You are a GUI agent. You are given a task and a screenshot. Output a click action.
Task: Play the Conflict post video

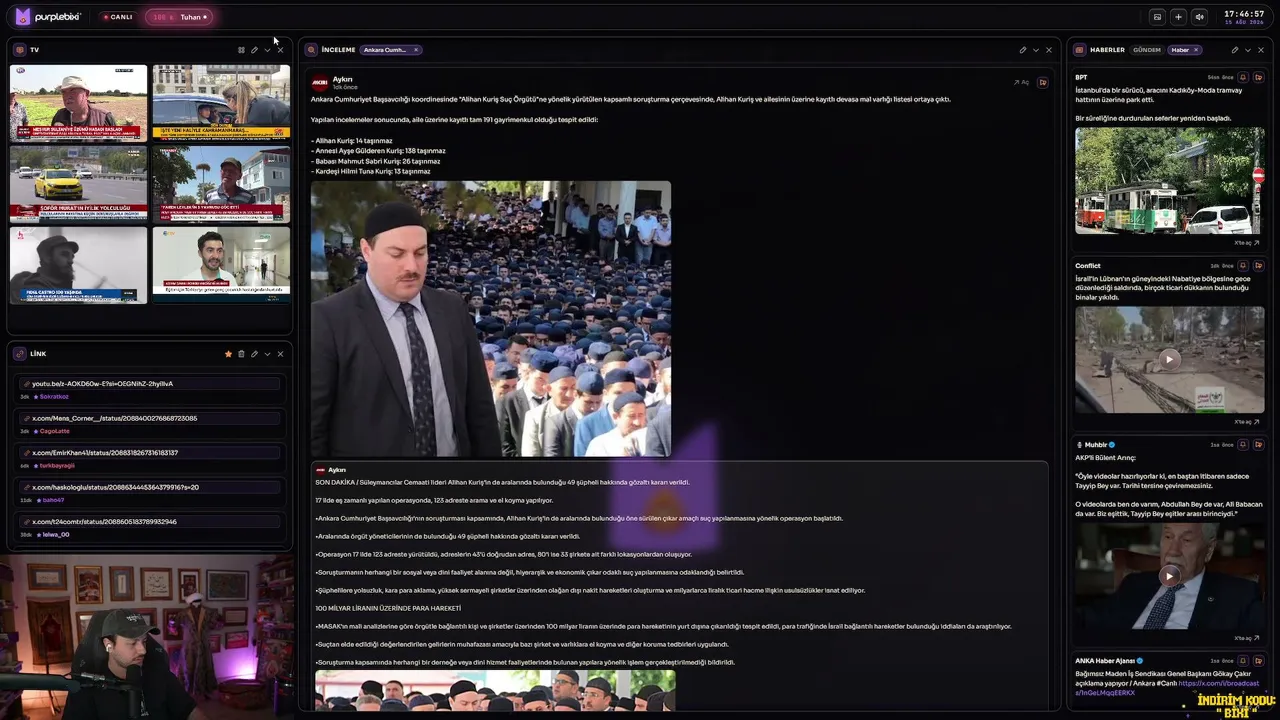[x=1170, y=359]
